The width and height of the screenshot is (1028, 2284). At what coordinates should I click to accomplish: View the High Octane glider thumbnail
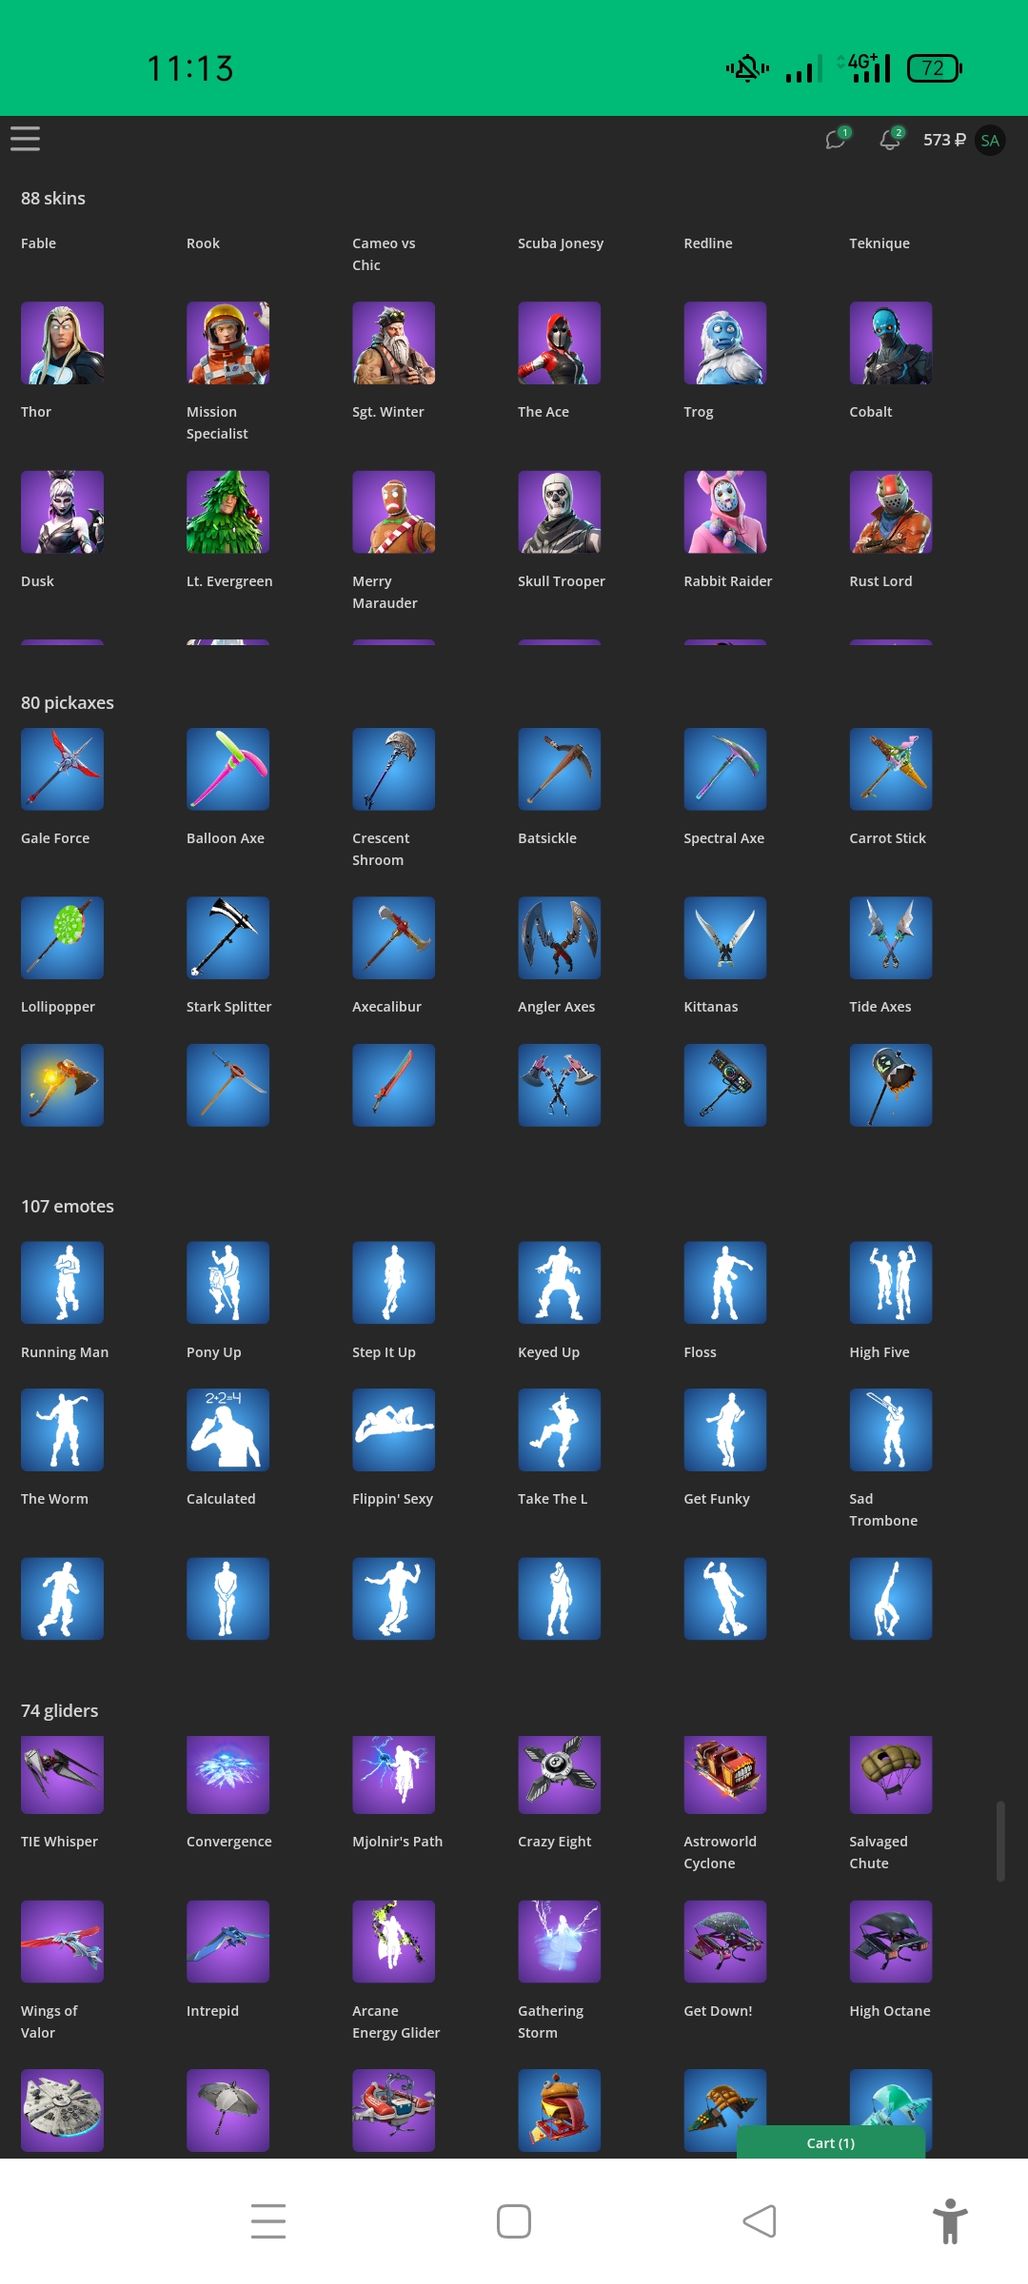click(891, 1942)
